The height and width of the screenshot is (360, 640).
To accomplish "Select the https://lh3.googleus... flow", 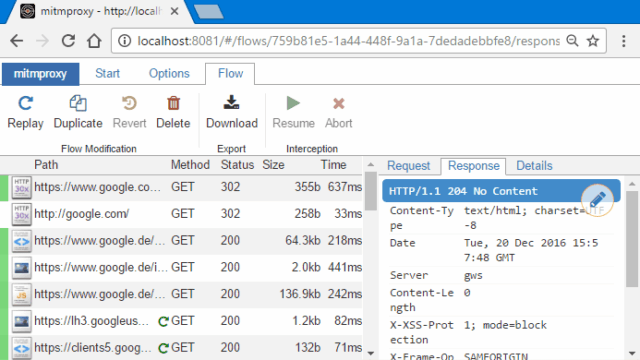I will point(182,321).
